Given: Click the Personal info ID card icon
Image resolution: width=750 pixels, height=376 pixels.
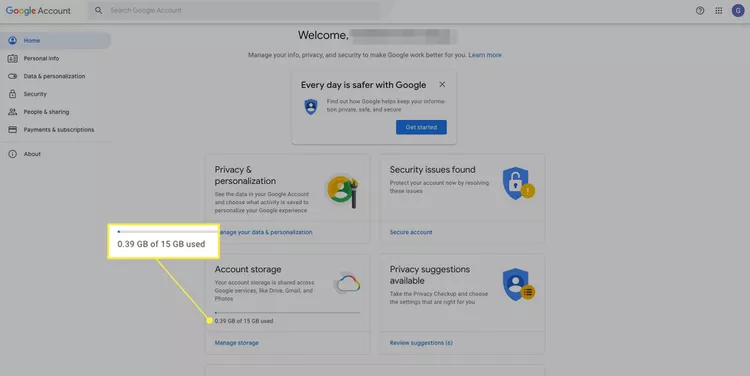Looking at the screenshot, I should tap(12, 58).
